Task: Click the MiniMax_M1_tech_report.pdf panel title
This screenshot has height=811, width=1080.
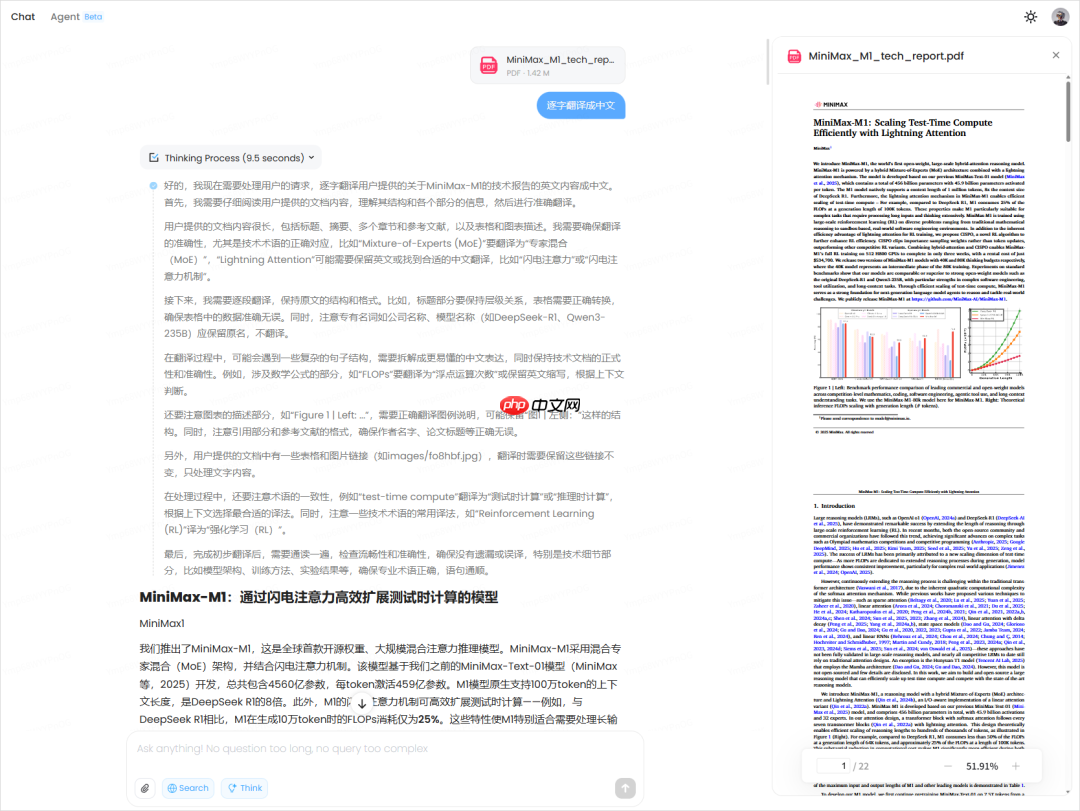Action: pos(886,56)
